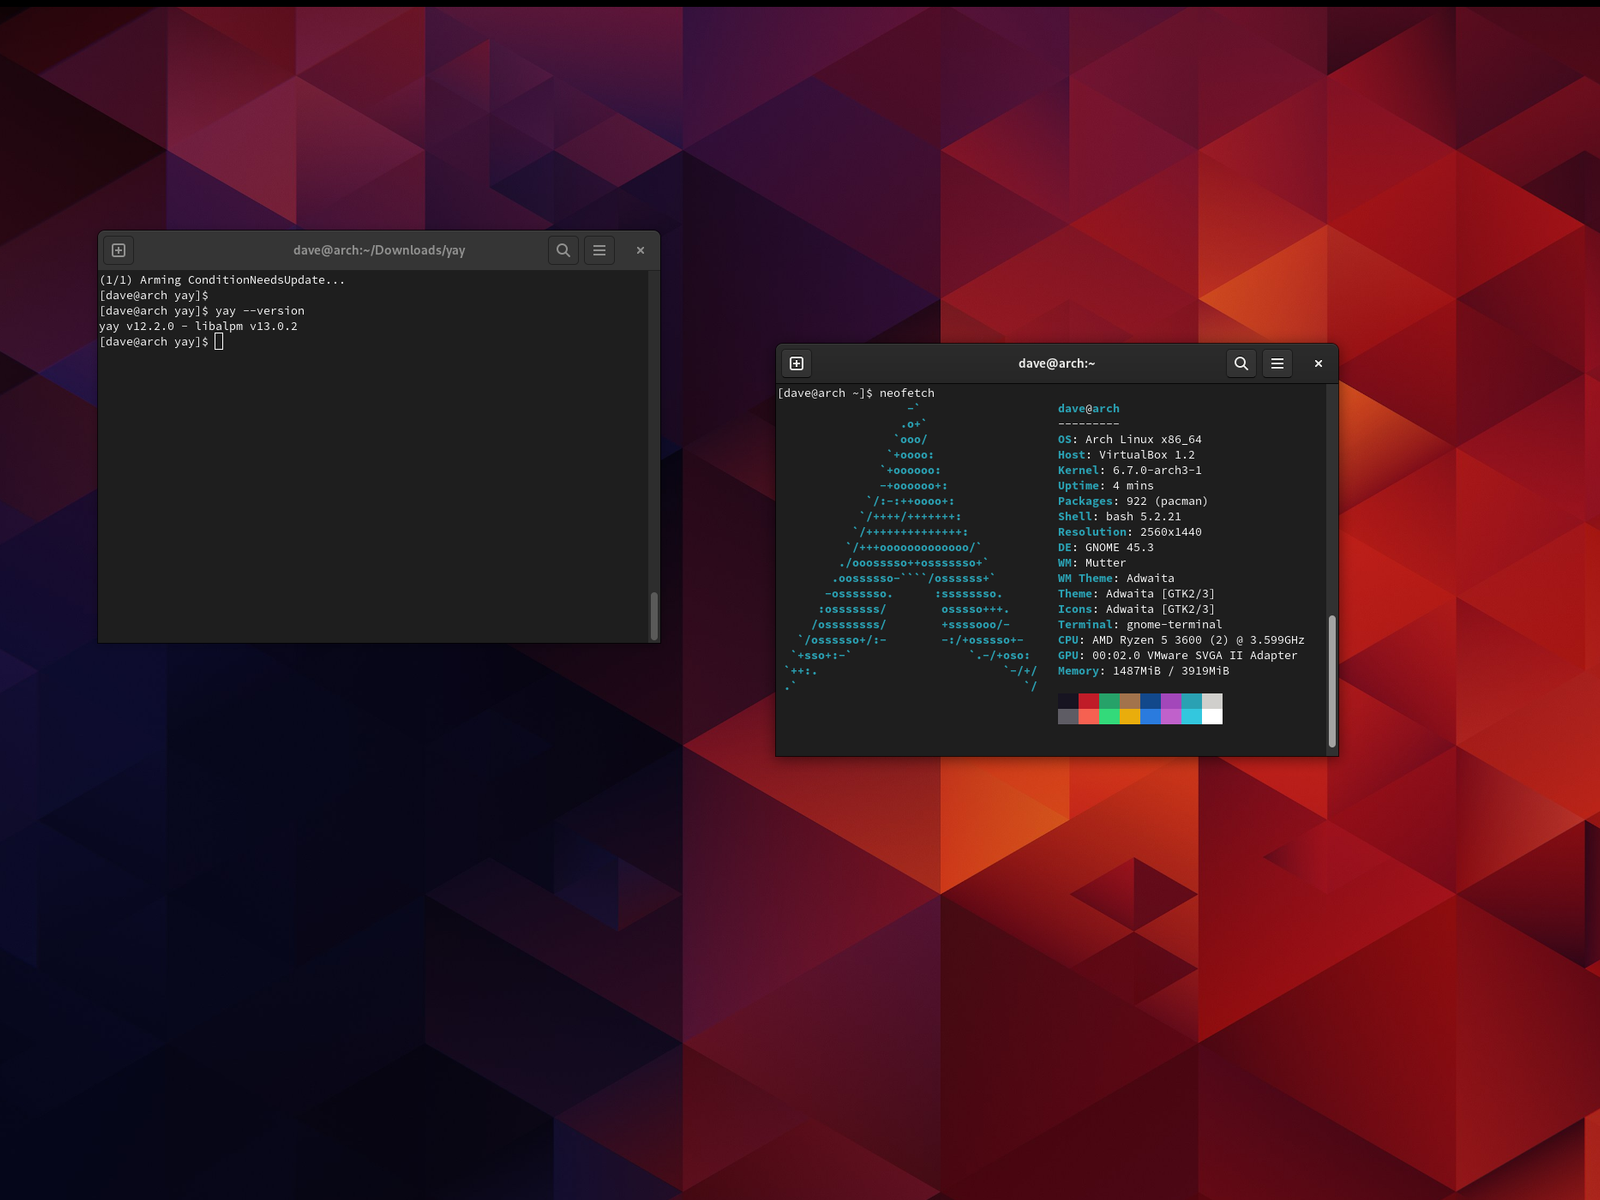Click the 'yay v12.2.0 - libalpm v13.0.2' output line
Screen dimensions: 1600x1200
(198, 326)
